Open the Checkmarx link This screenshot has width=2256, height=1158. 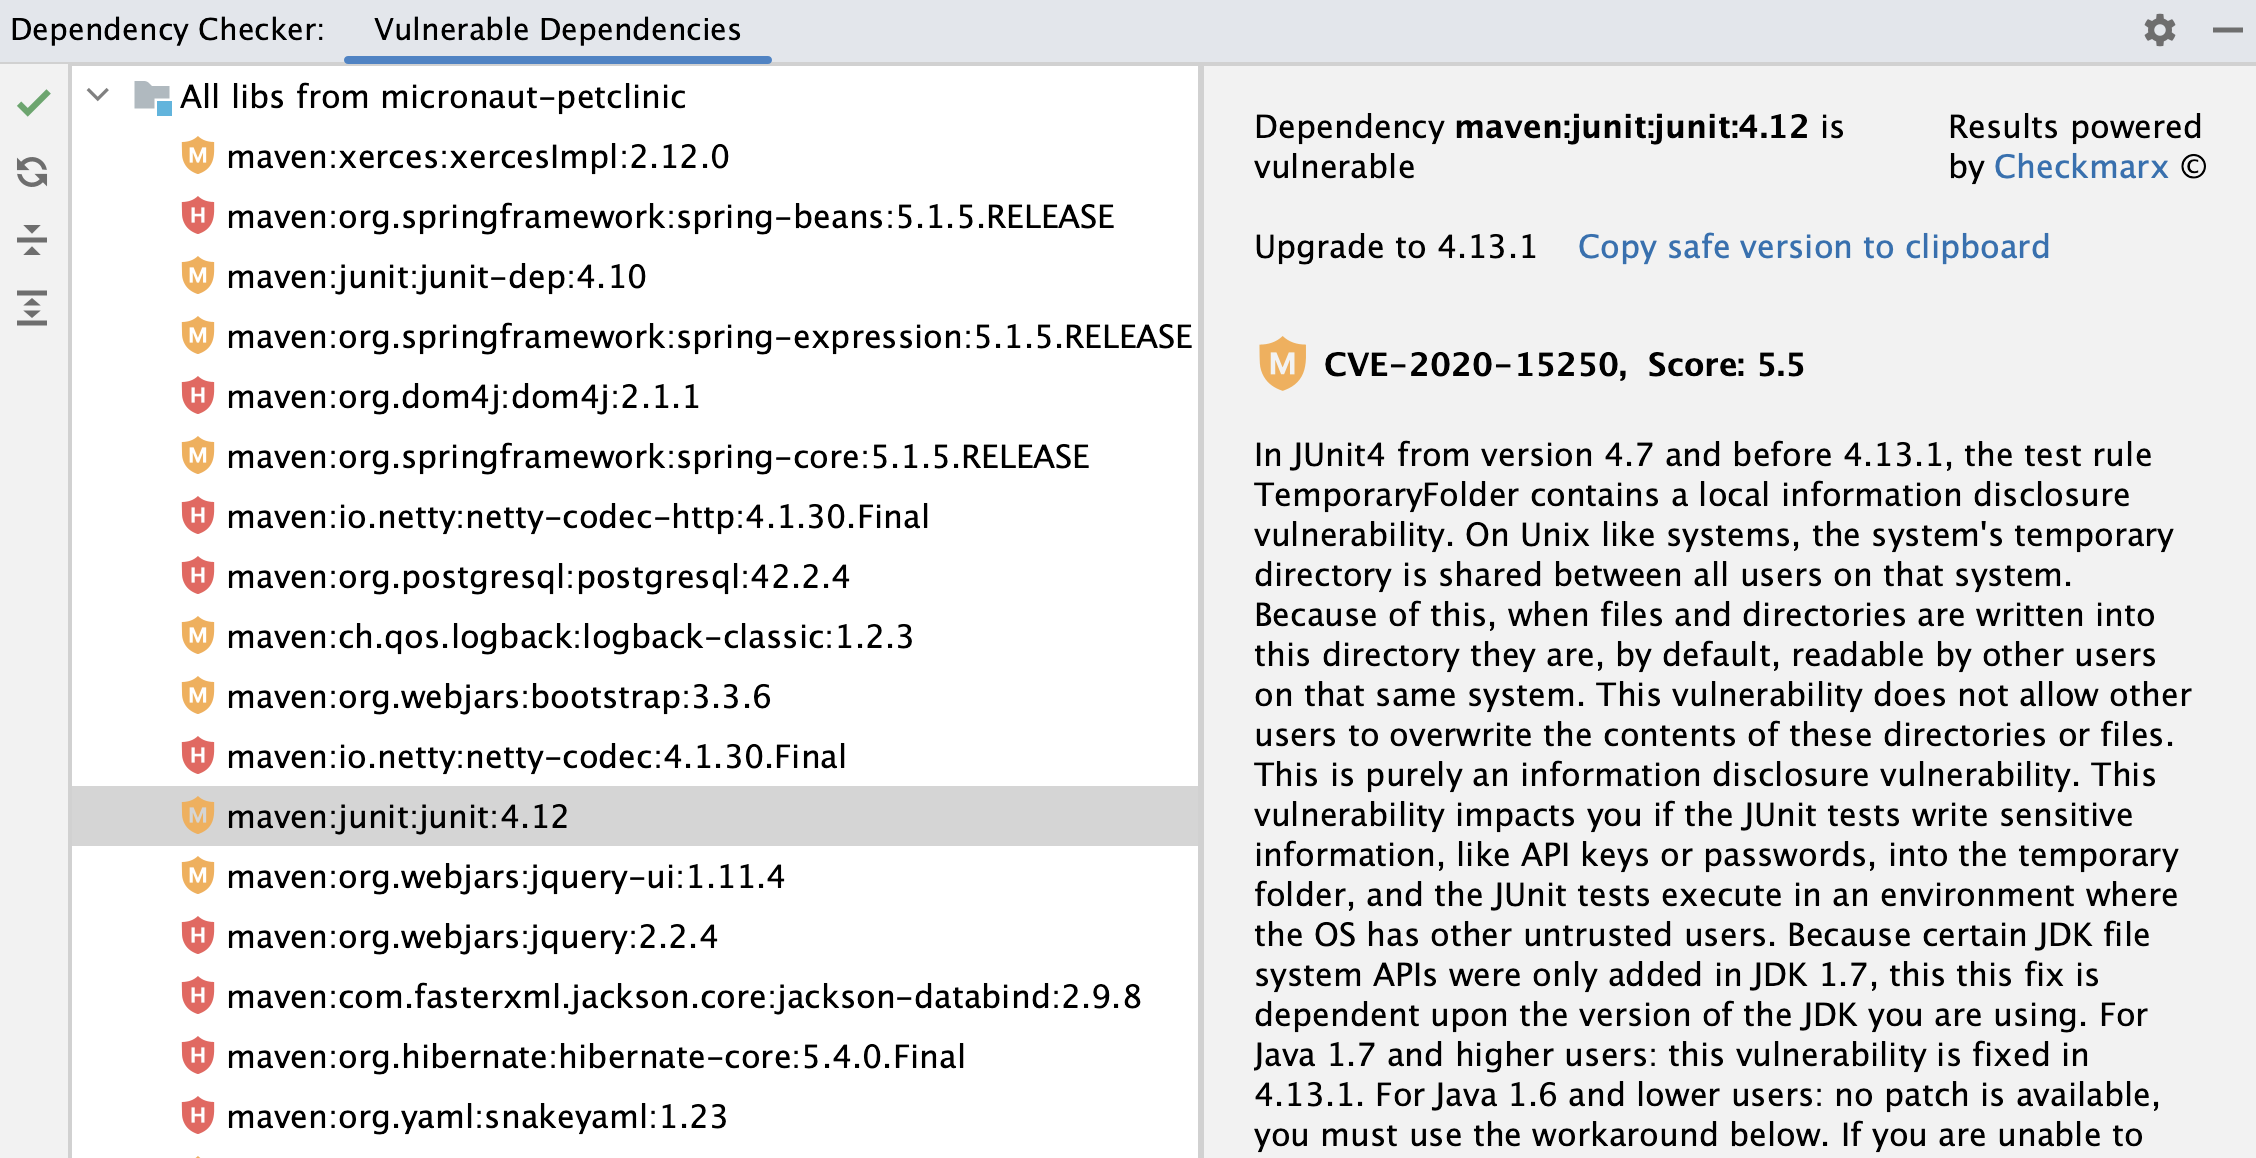point(2080,166)
